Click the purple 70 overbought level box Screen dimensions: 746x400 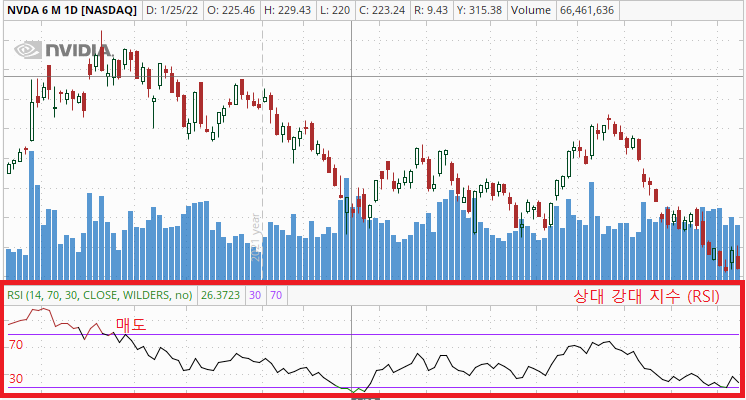coord(276,295)
